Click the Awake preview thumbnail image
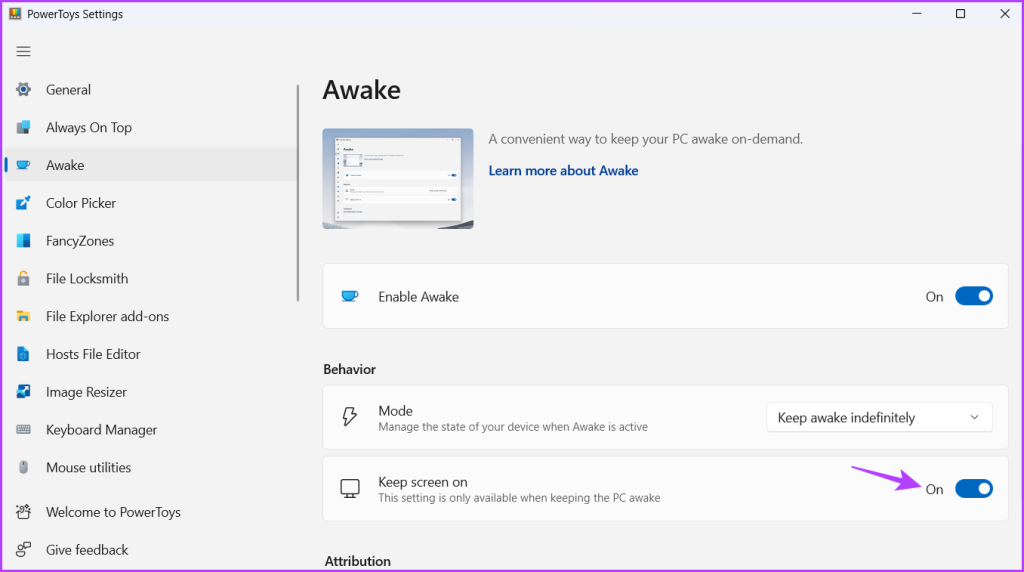Image resolution: width=1024 pixels, height=572 pixels. [398, 178]
